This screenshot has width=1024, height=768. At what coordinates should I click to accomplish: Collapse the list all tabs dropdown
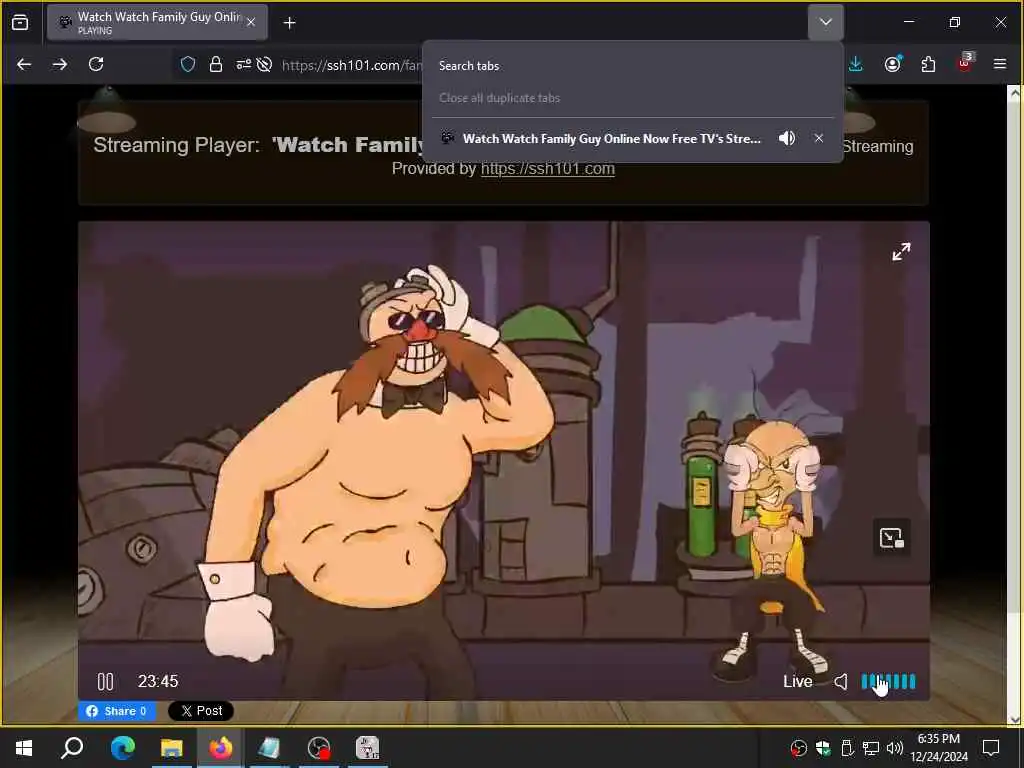825,22
